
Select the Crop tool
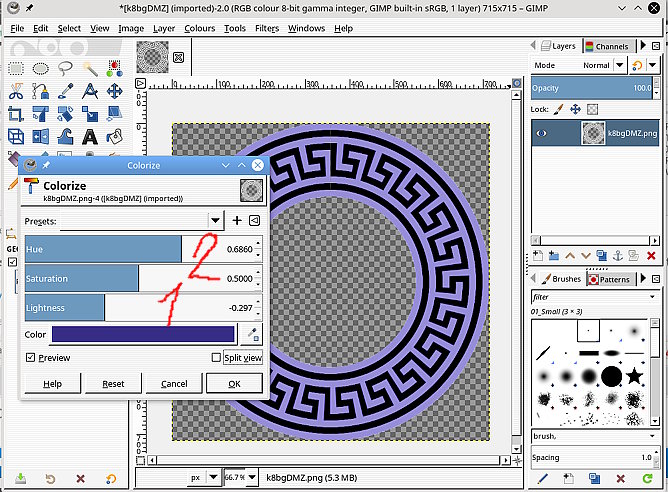tap(16, 114)
